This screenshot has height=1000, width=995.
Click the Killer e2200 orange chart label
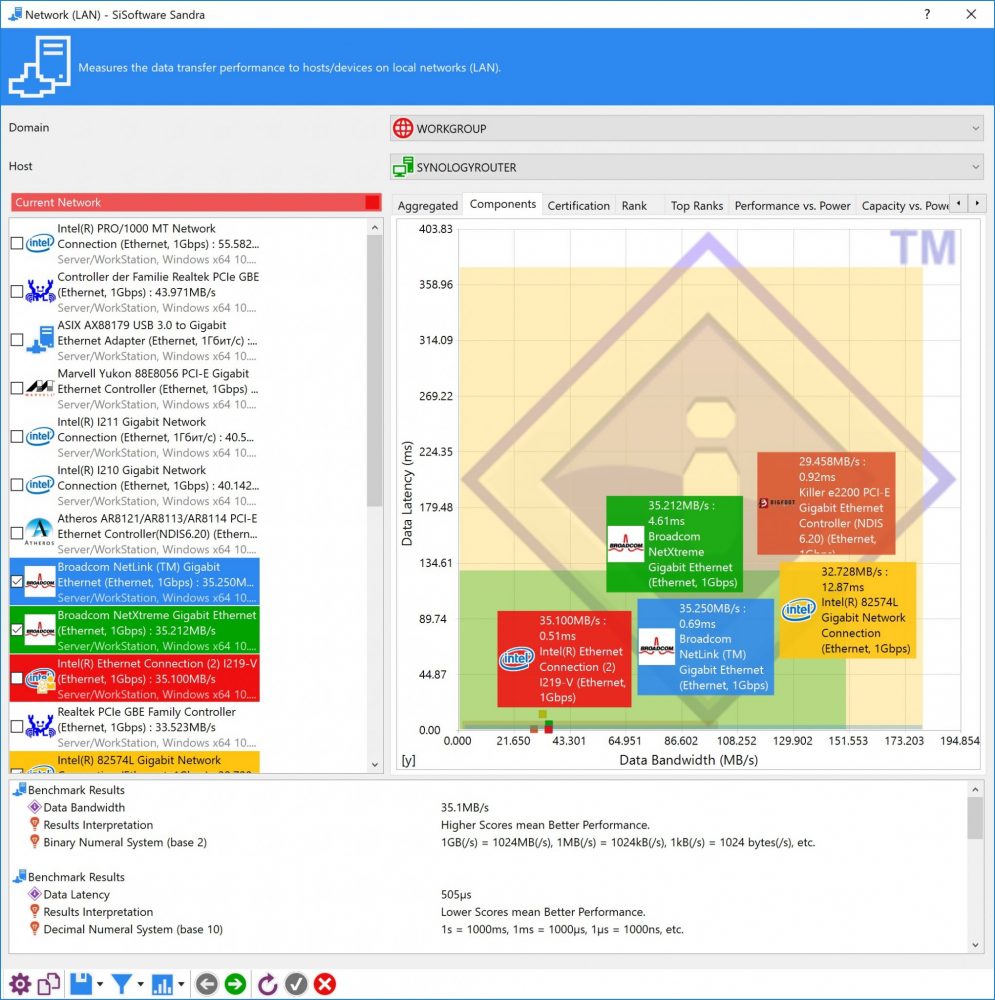pyautogui.click(x=827, y=503)
